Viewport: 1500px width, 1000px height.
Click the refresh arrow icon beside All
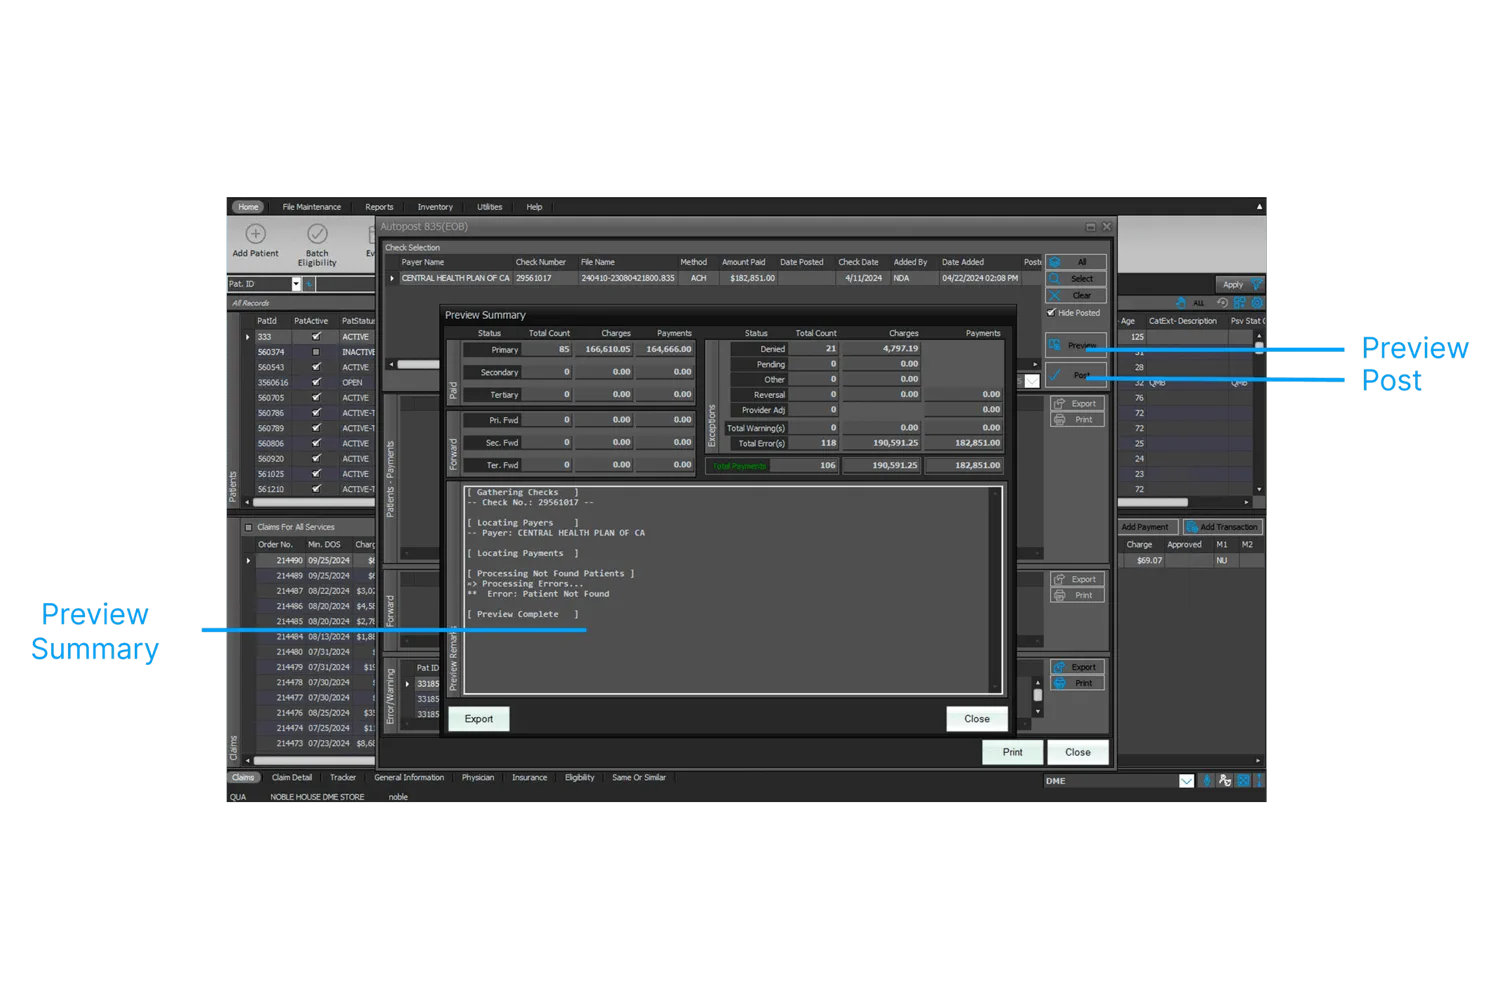pos(1222,303)
